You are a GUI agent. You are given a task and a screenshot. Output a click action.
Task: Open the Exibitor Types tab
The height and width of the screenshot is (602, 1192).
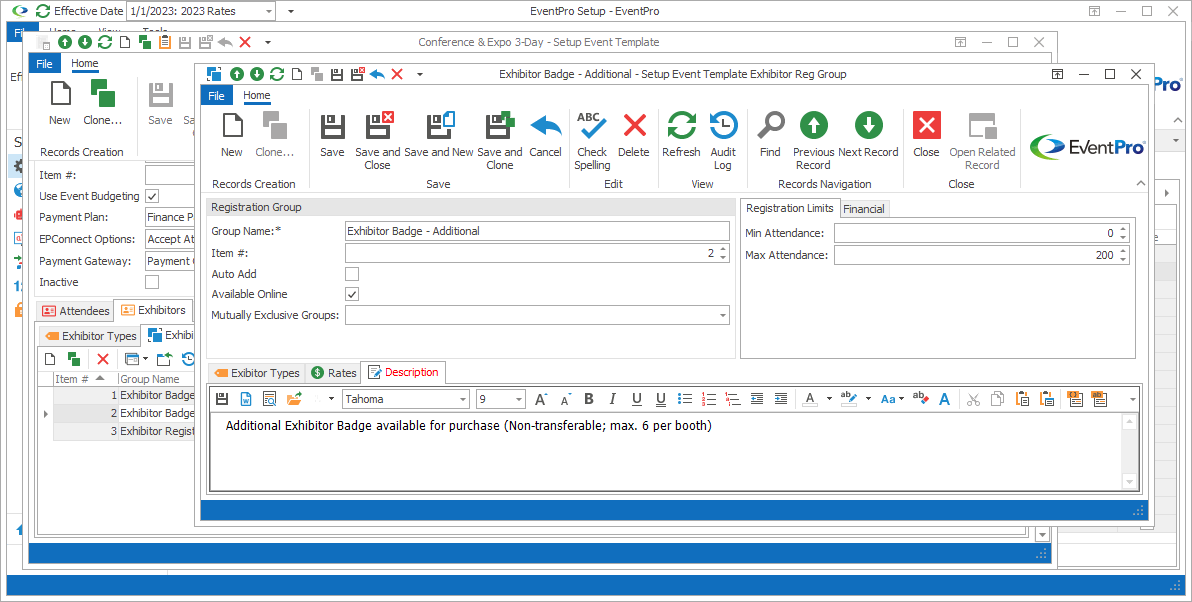point(257,372)
